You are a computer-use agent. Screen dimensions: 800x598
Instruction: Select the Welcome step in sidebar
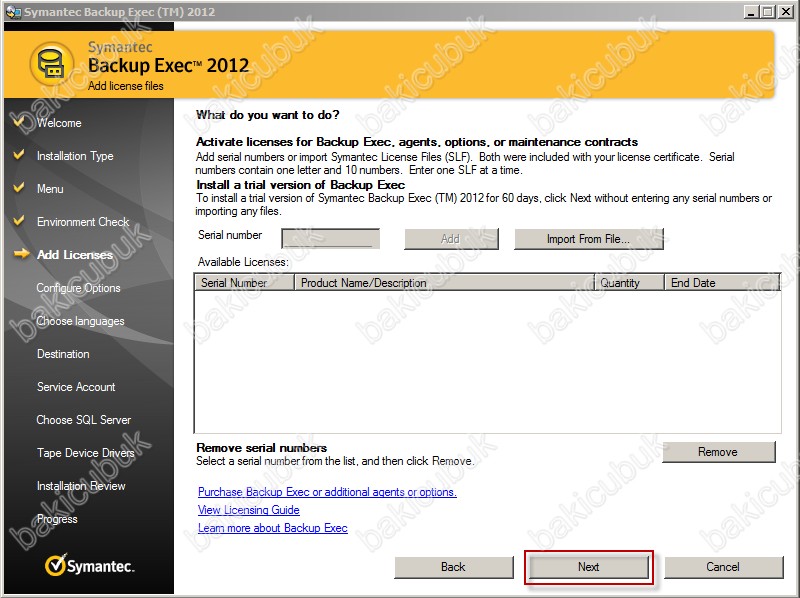(x=59, y=123)
